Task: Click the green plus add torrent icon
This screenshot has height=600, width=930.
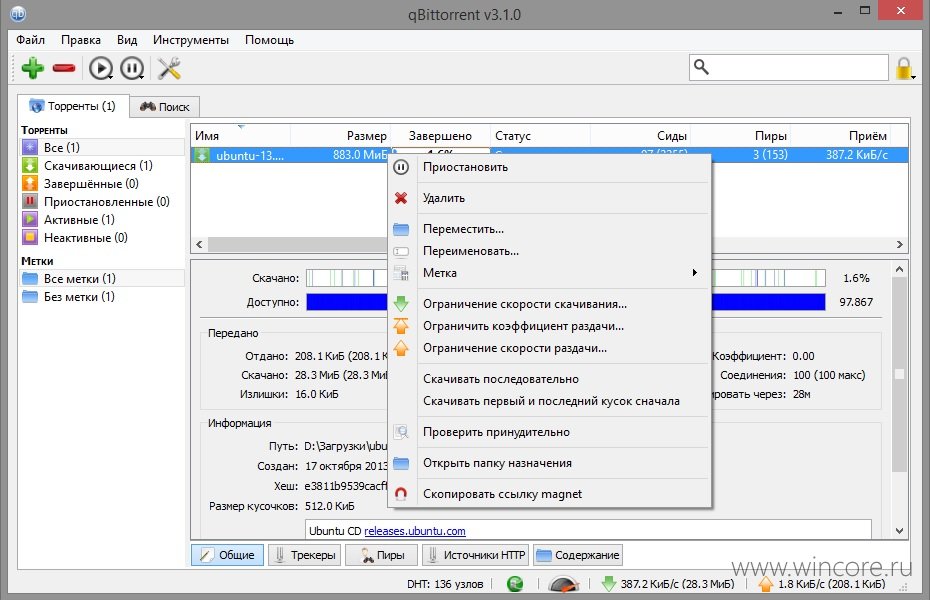Action: click(x=33, y=68)
